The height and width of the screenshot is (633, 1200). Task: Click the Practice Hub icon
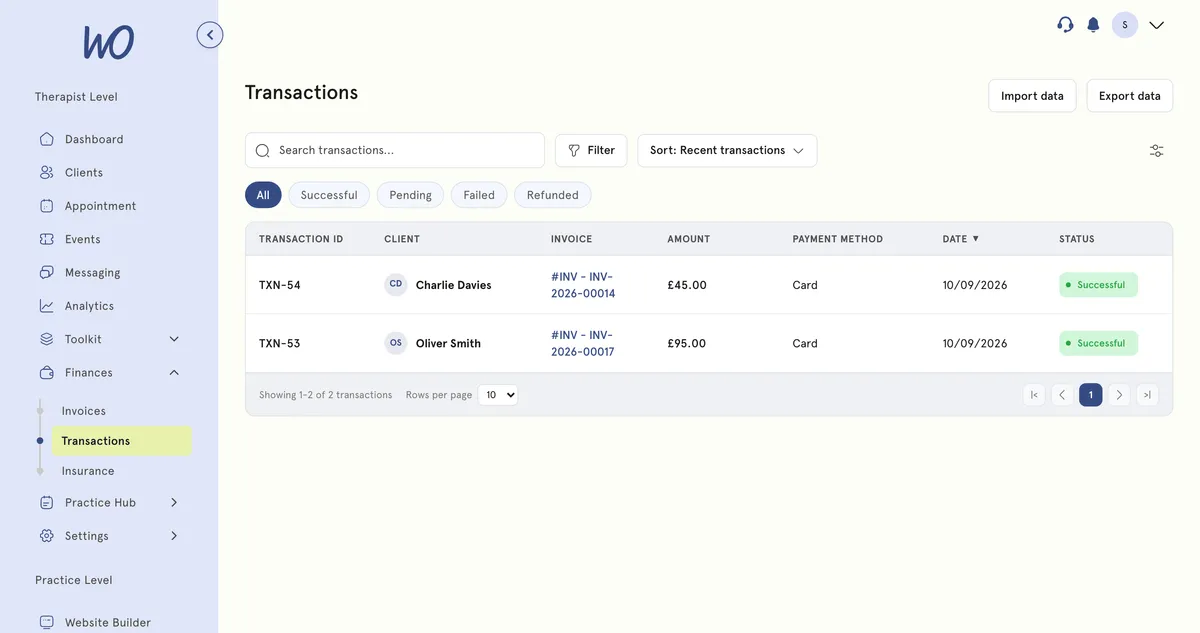coord(47,502)
